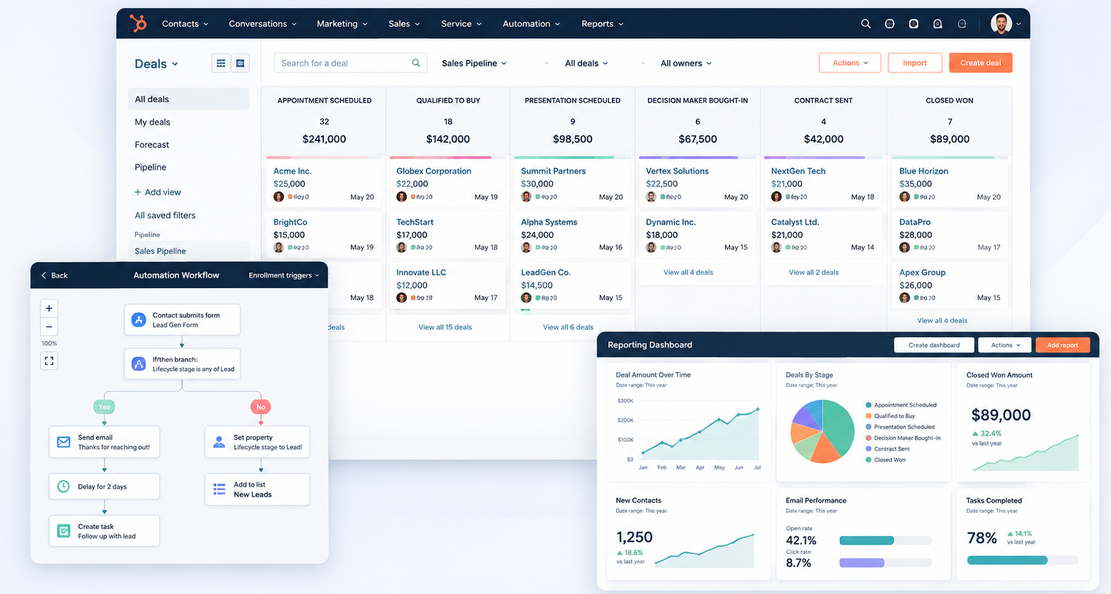The height and width of the screenshot is (594, 1111).
Task: Open the Sales Pipeline dropdown filter
Action: (x=474, y=63)
